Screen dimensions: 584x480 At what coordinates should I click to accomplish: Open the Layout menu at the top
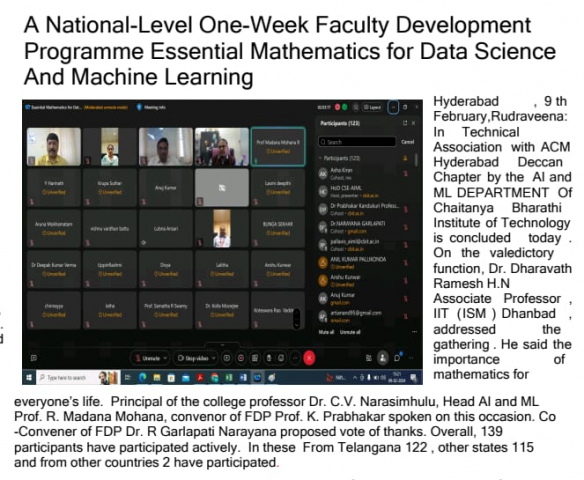[372, 107]
